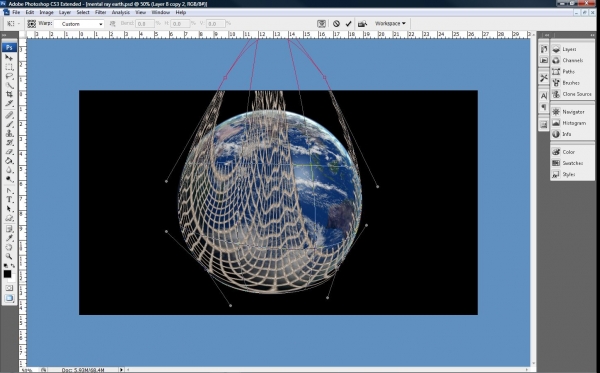Select the Paint Bucket tool
Viewport: 600px width, 373px height.
[x=9, y=161]
